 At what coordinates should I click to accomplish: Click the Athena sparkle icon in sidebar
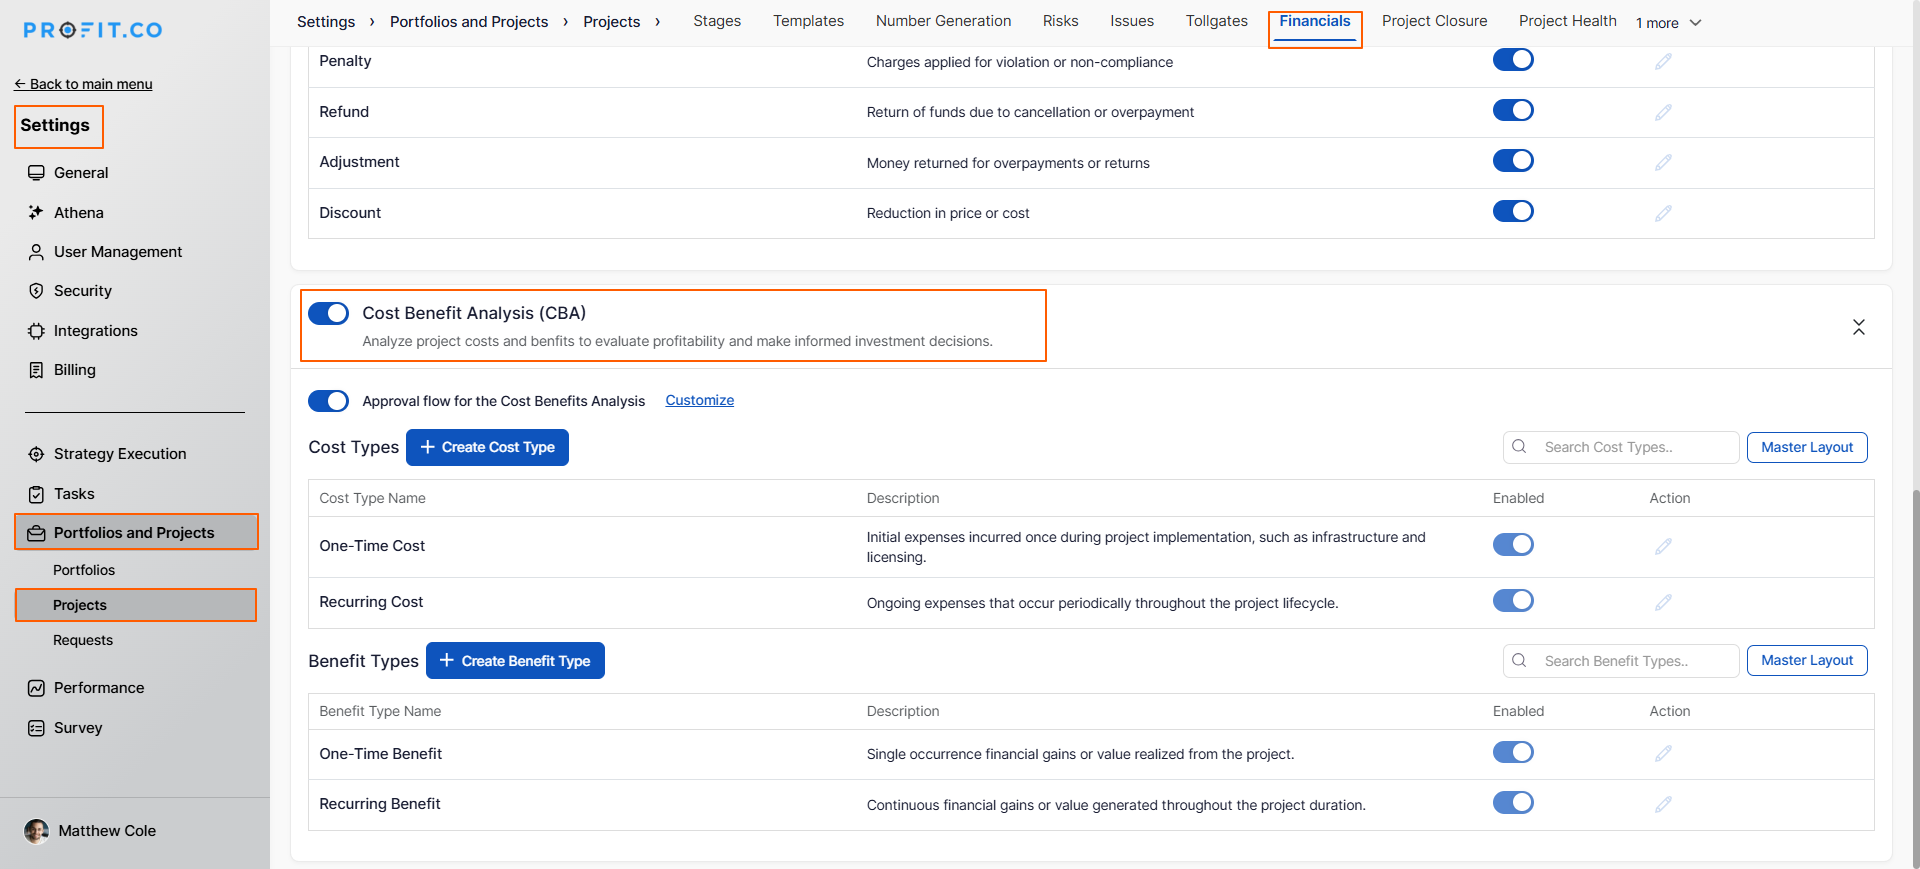36,212
